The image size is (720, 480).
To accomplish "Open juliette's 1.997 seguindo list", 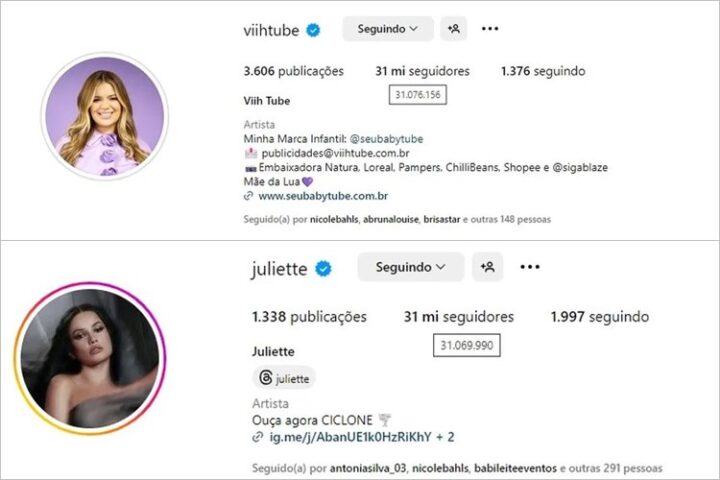I will [x=600, y=316].
